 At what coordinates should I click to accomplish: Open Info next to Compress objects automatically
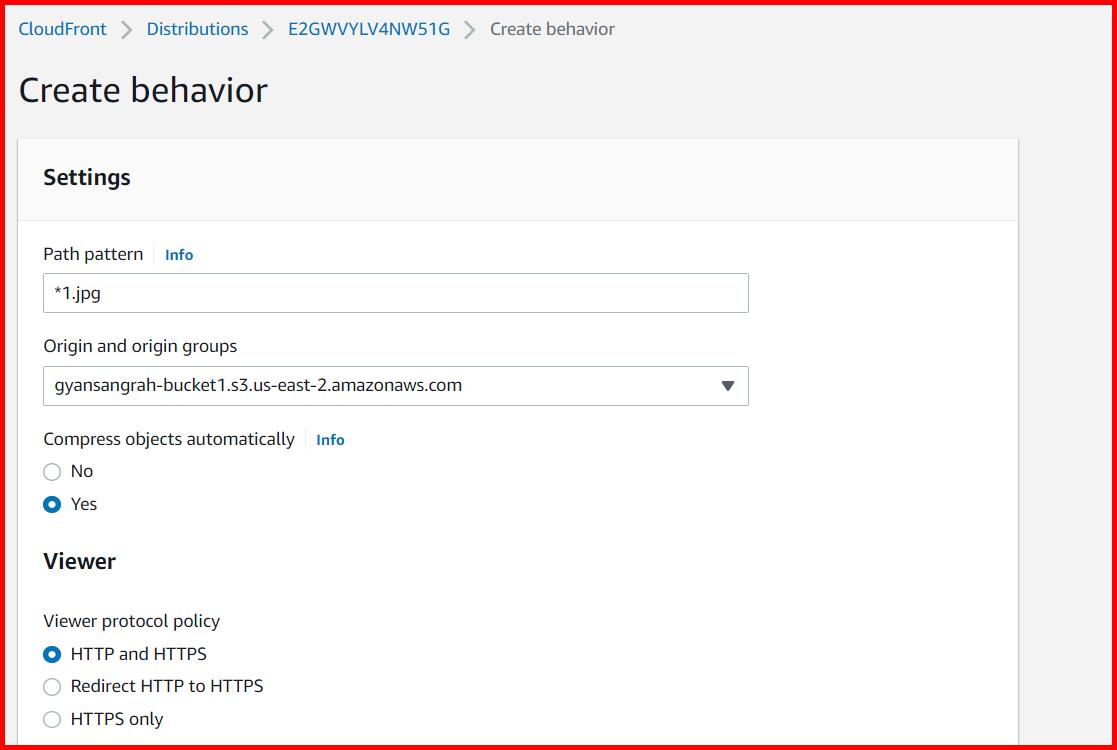[x=330, y=440]
